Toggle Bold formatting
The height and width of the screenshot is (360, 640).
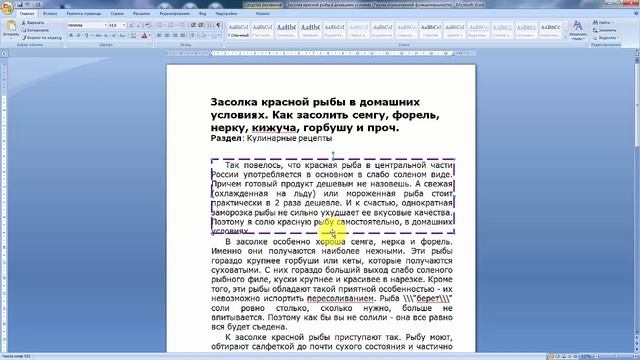(71, 36)
